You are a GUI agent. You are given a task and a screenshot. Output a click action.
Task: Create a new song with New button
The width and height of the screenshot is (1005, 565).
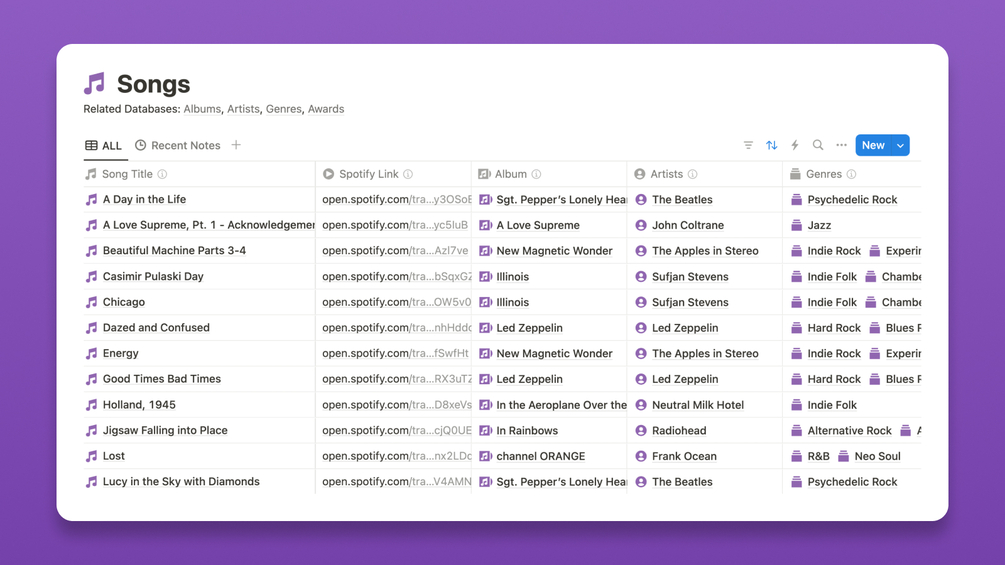pyautogui.click(x=874, y=145)
